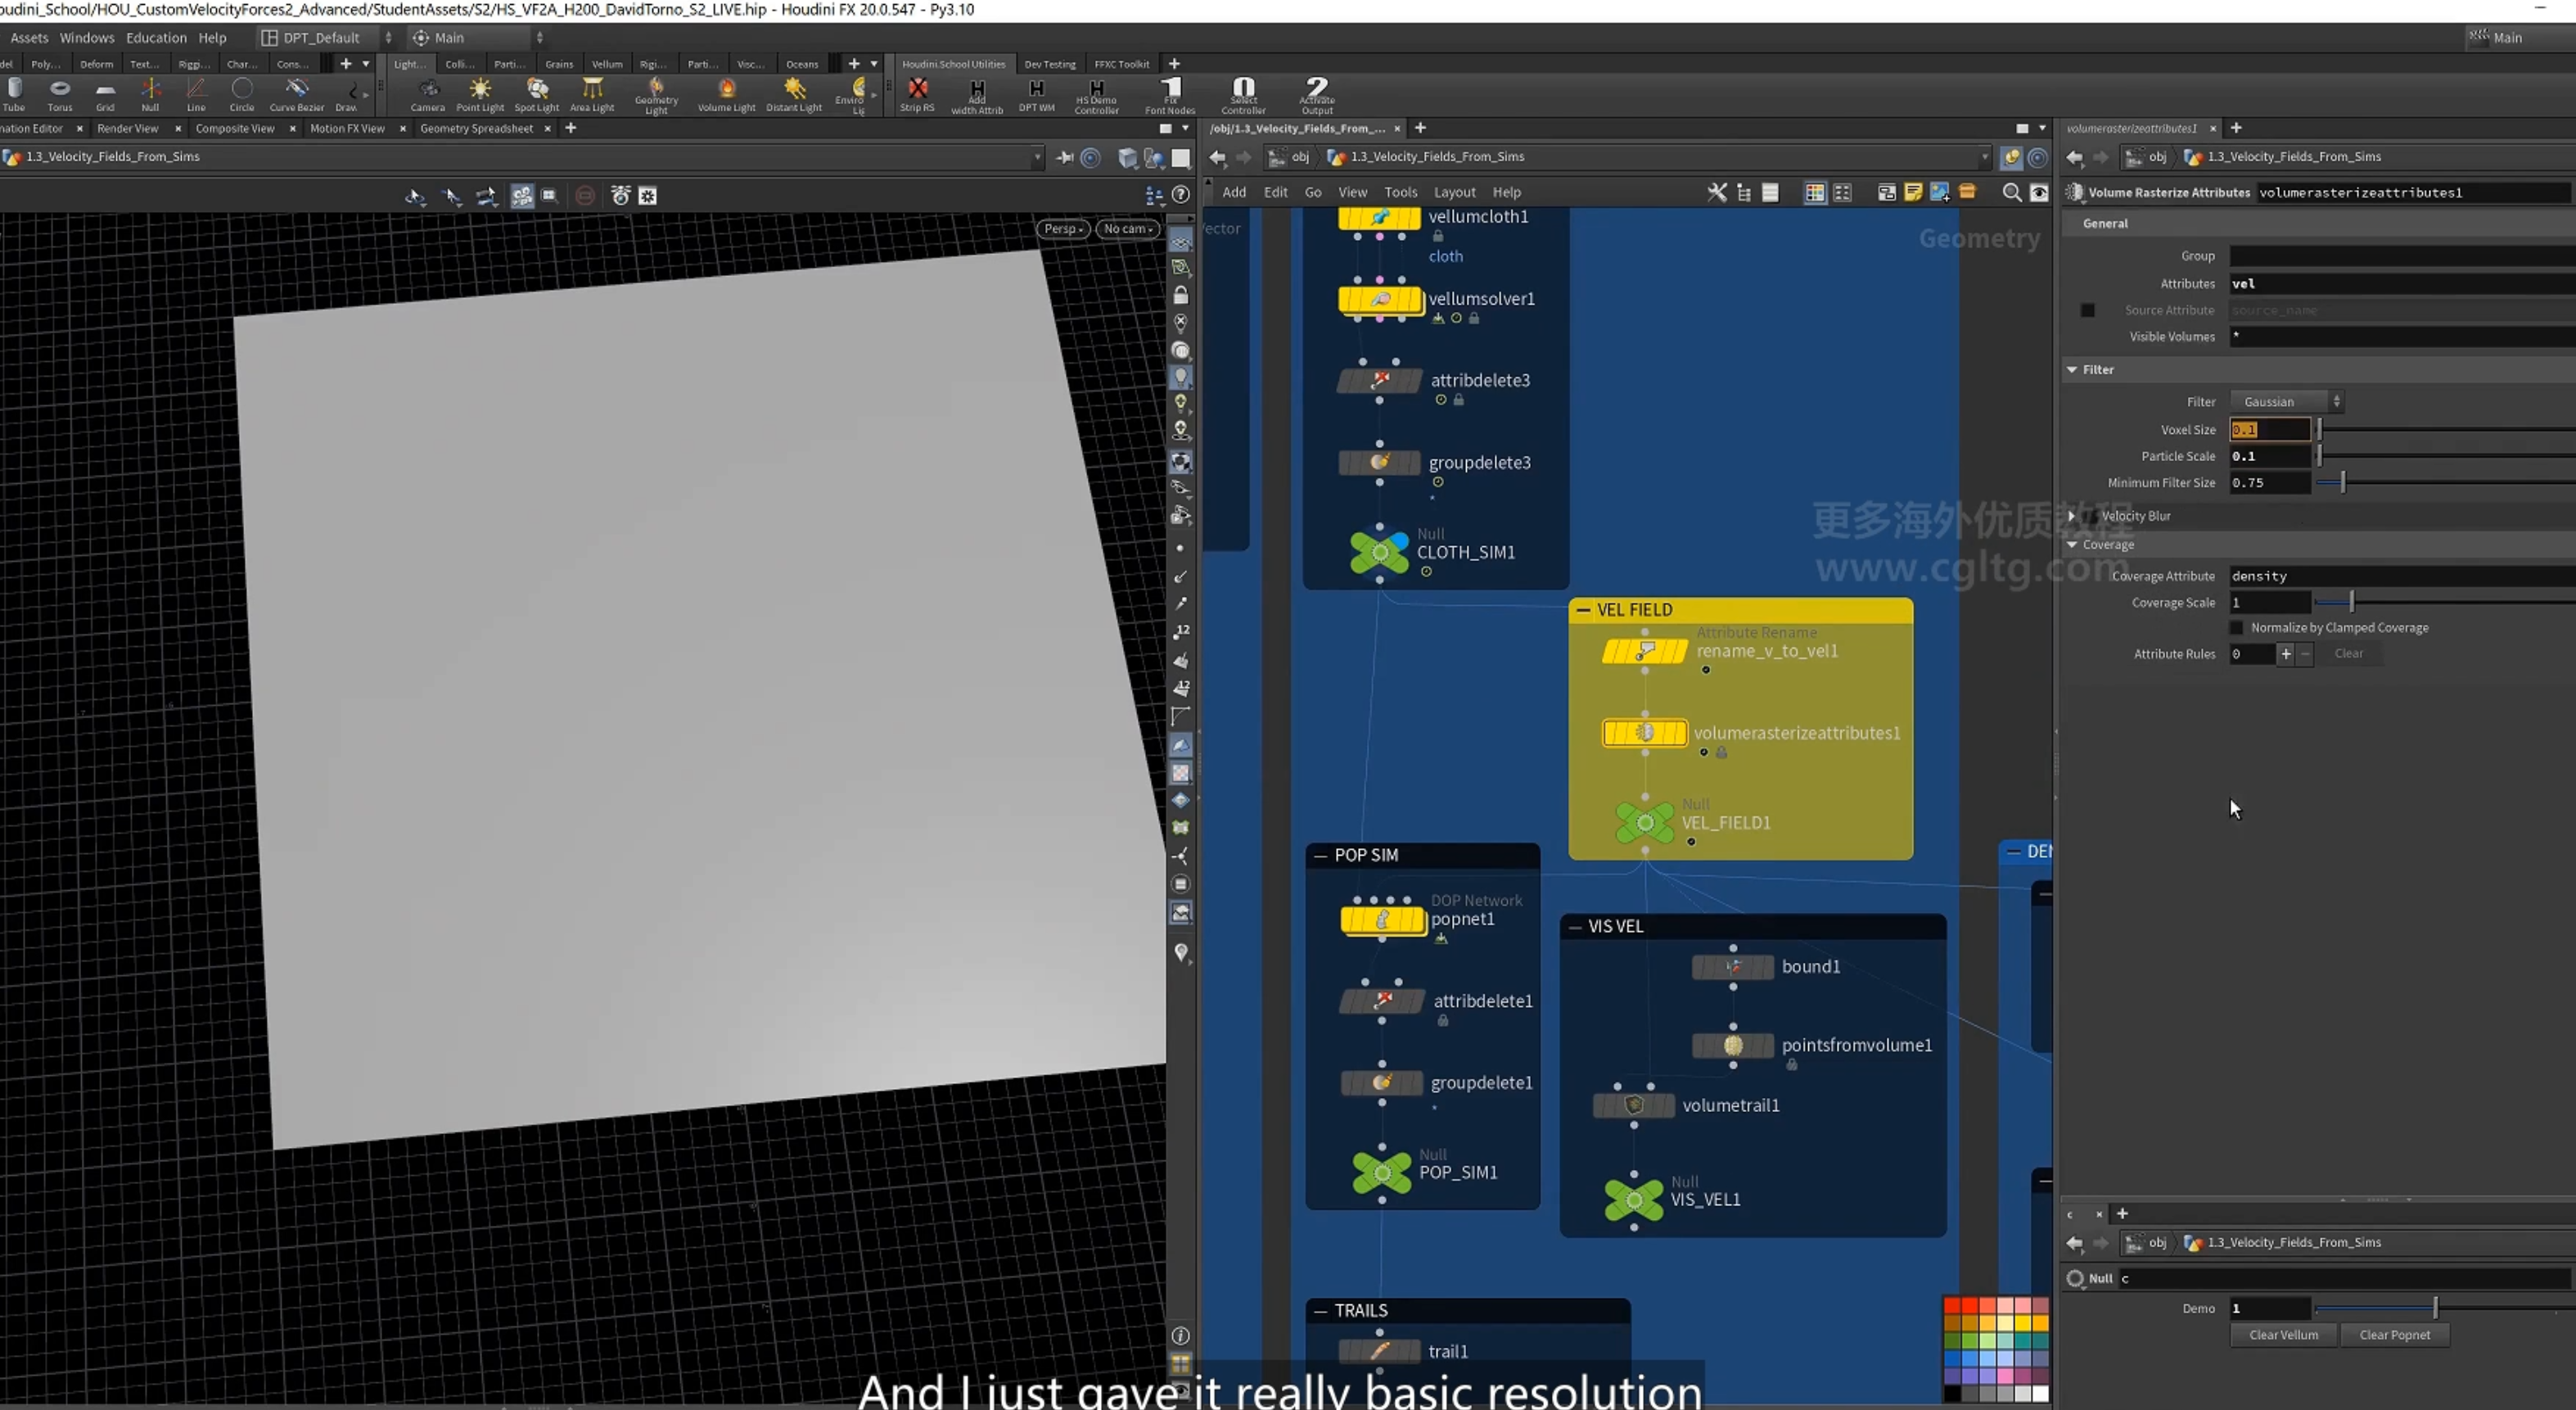The image size is (2576, 1410).
Task: Add a Camera from the shelf
Action: [427, 94]
